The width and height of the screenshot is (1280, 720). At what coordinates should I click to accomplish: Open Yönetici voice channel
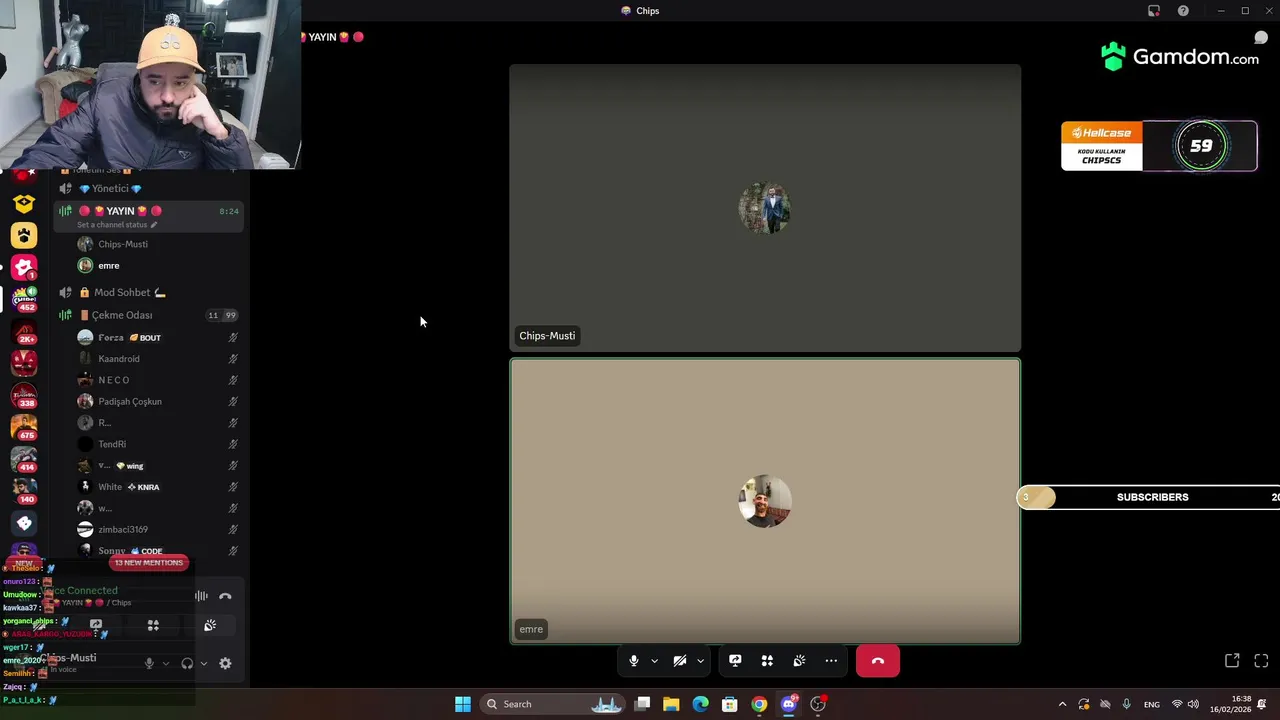click(148, 188)
